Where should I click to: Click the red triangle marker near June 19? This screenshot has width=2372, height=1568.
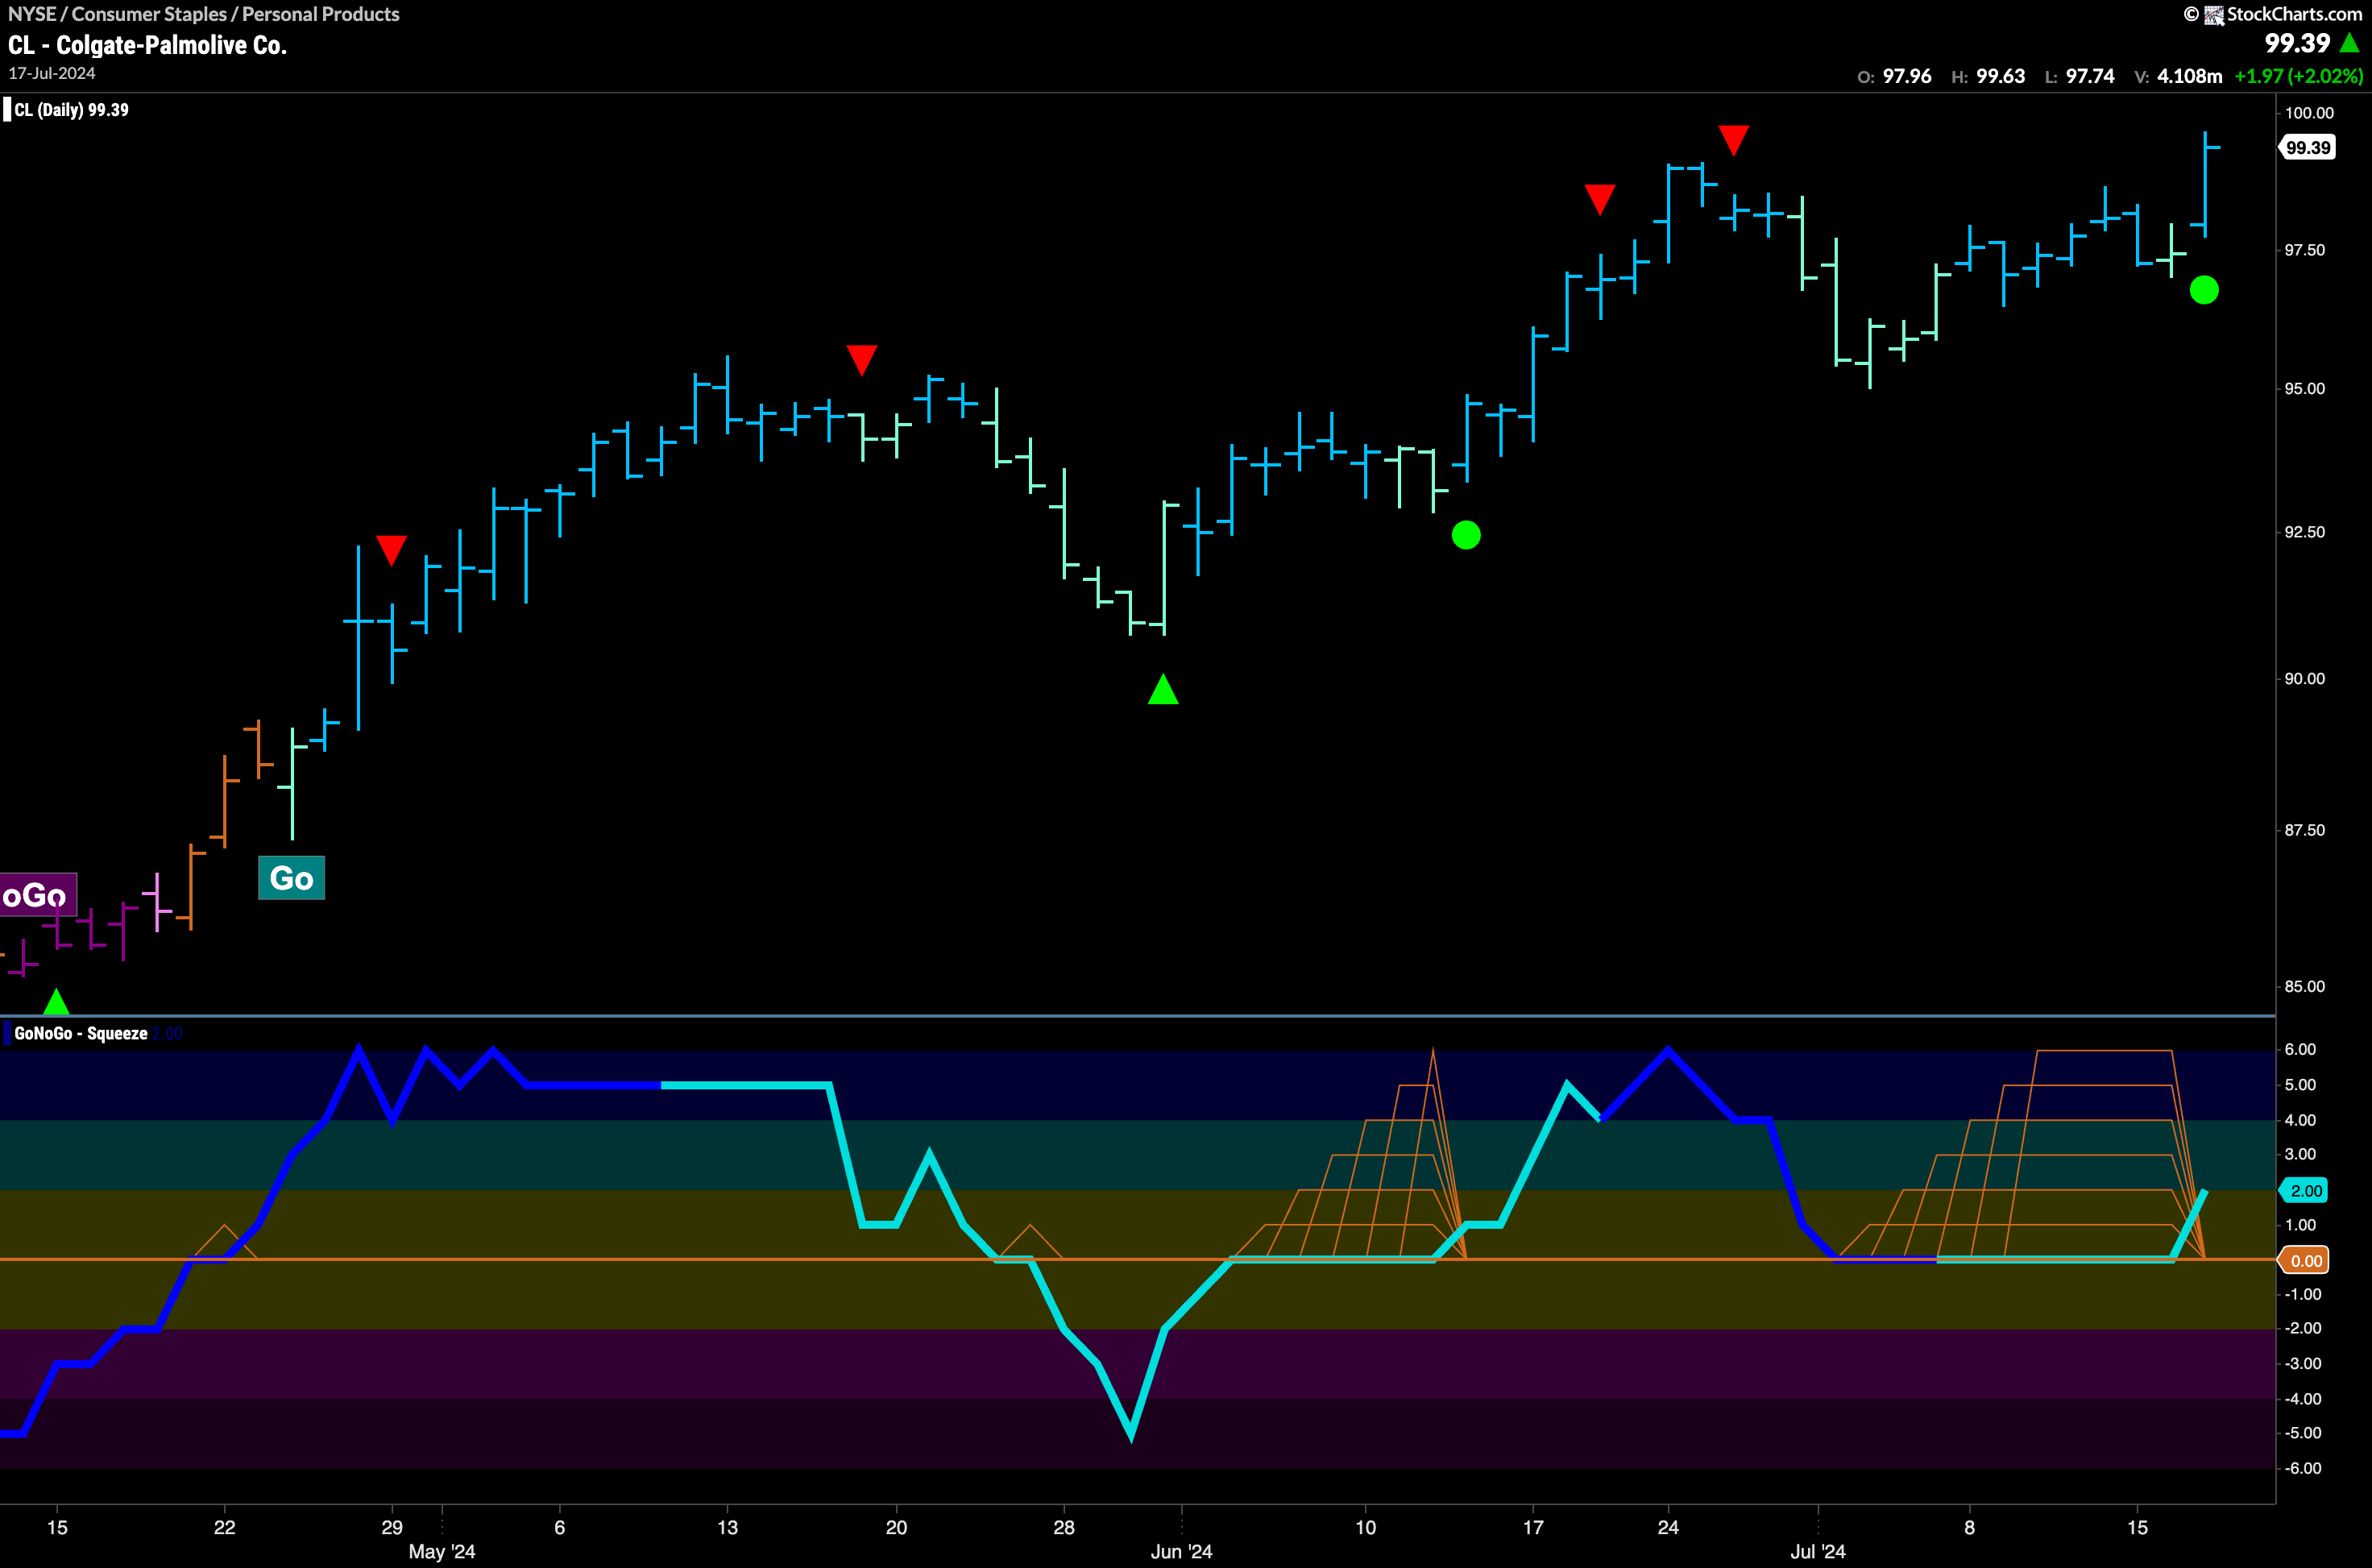point(1600,198)
